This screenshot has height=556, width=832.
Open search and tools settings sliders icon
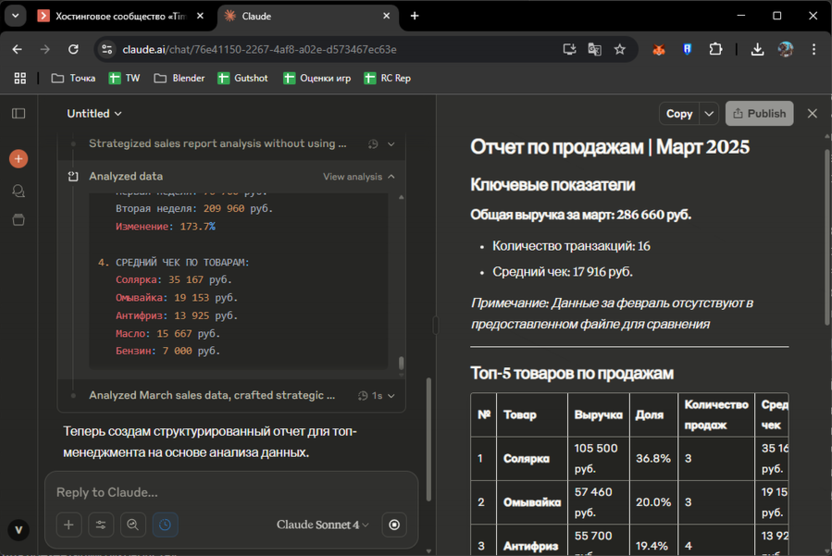(101, 525)
